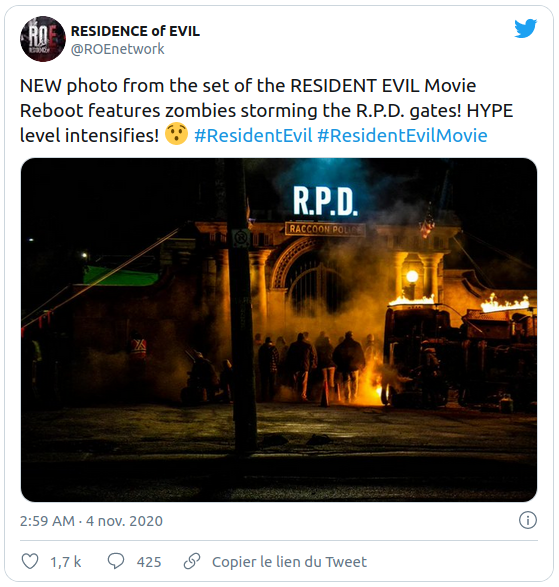The width and height of the screenshot is (559, 587).
Task: Click the 1,7 k likes count
Action: point(66,562)
